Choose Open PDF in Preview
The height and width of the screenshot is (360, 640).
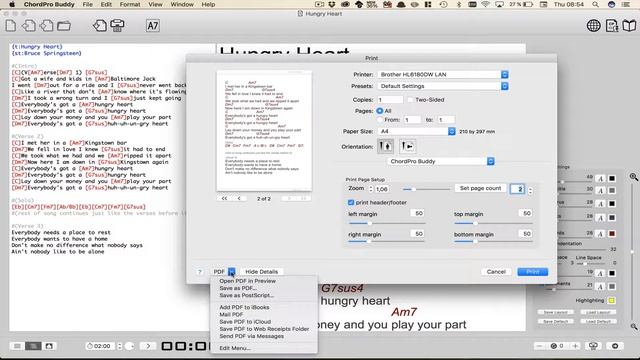point(247,281)
